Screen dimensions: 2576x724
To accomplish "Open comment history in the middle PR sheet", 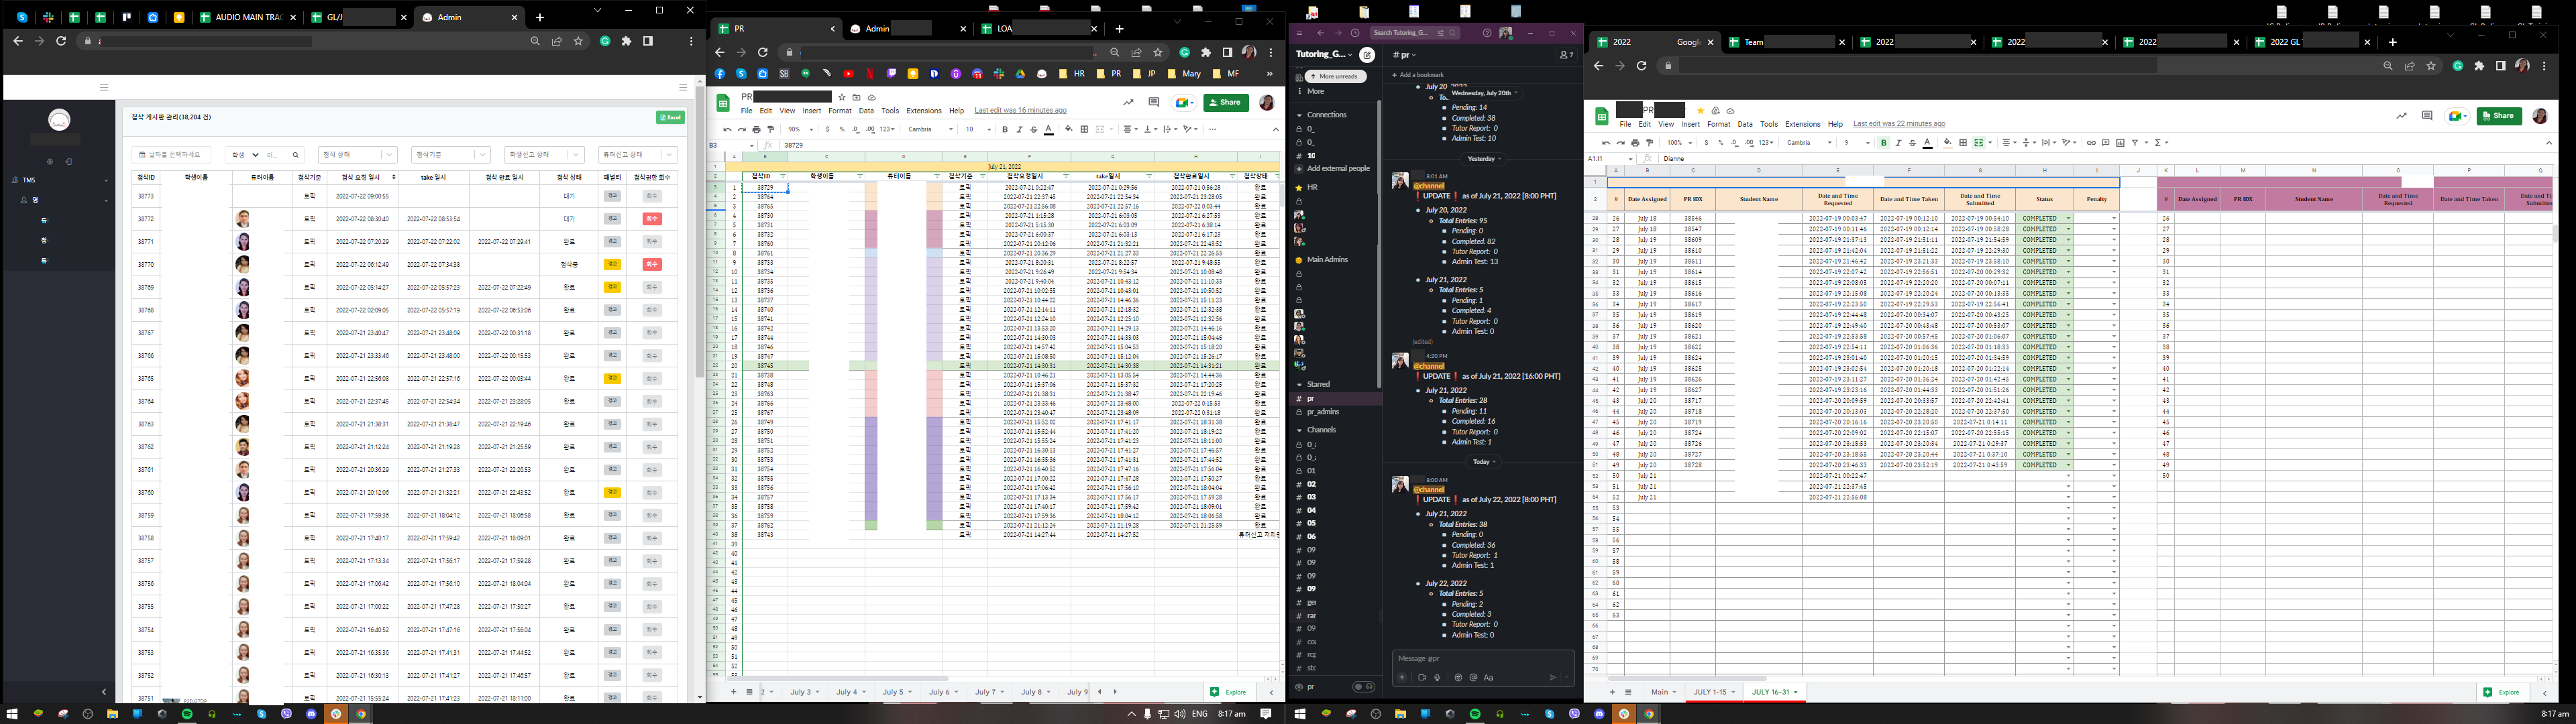I will (1154, 102).
